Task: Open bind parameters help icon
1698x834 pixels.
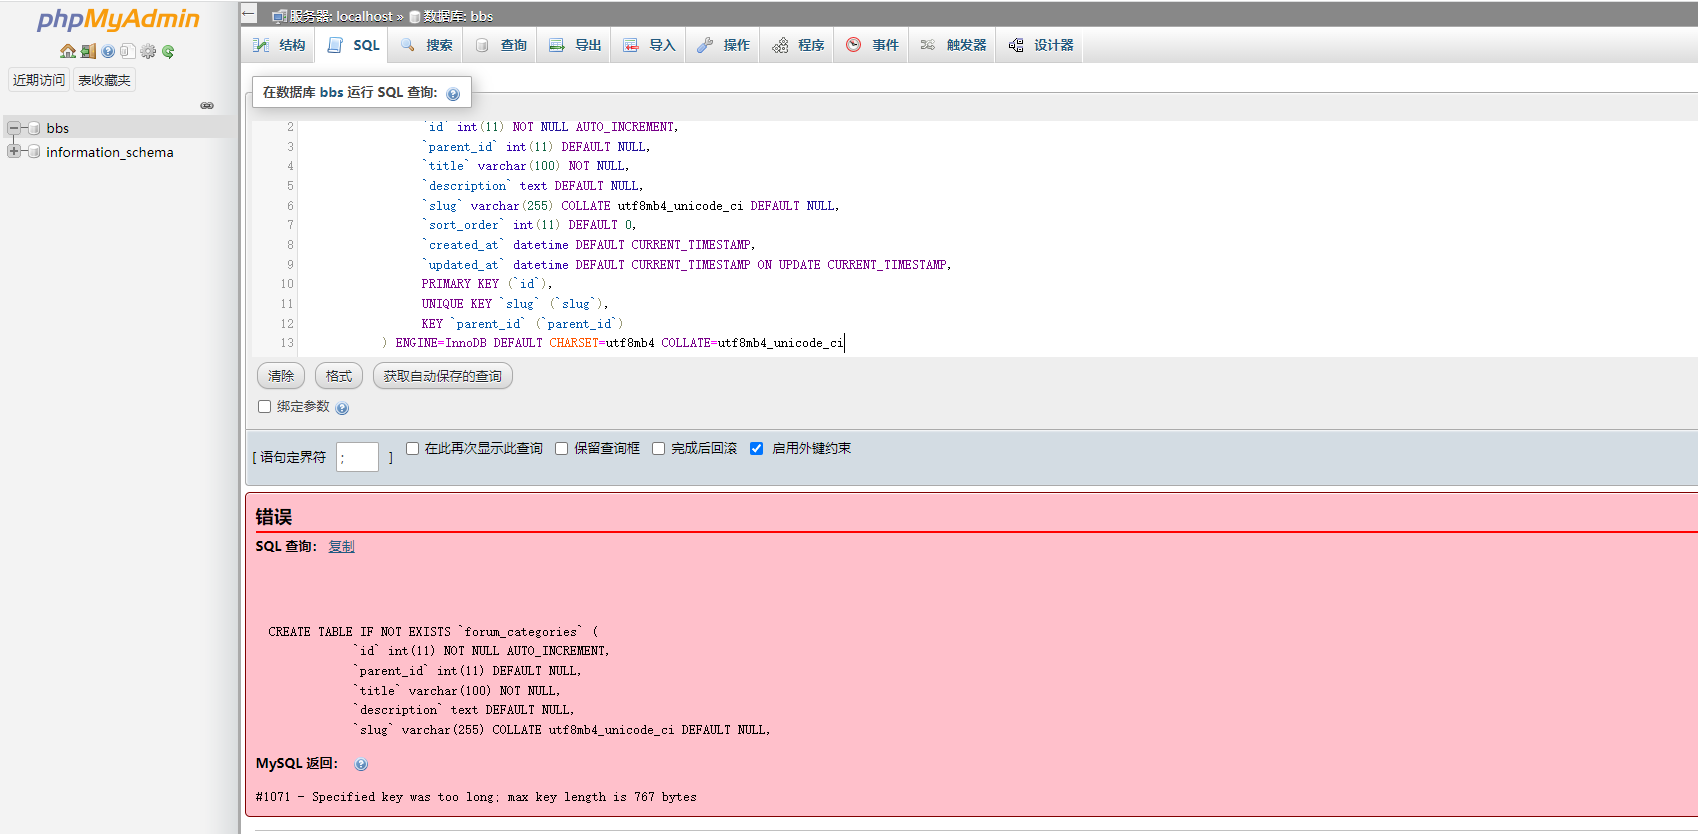Action: point(342,408)
